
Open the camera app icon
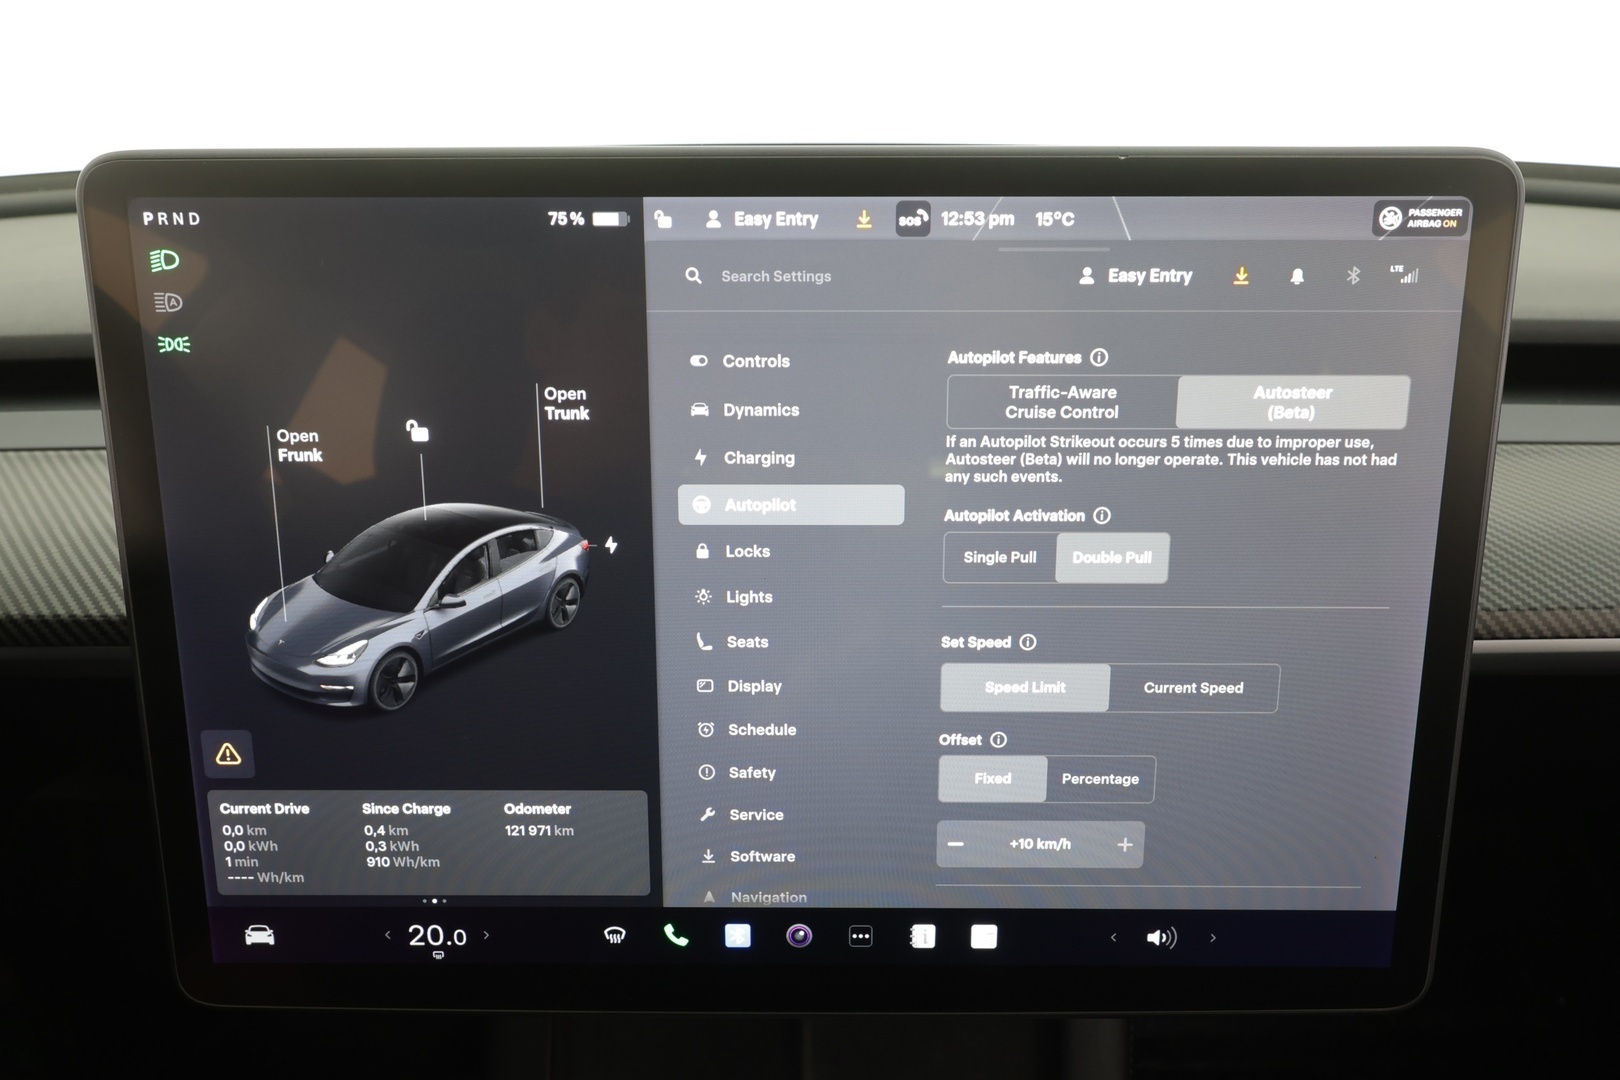[x=799, y=936]
